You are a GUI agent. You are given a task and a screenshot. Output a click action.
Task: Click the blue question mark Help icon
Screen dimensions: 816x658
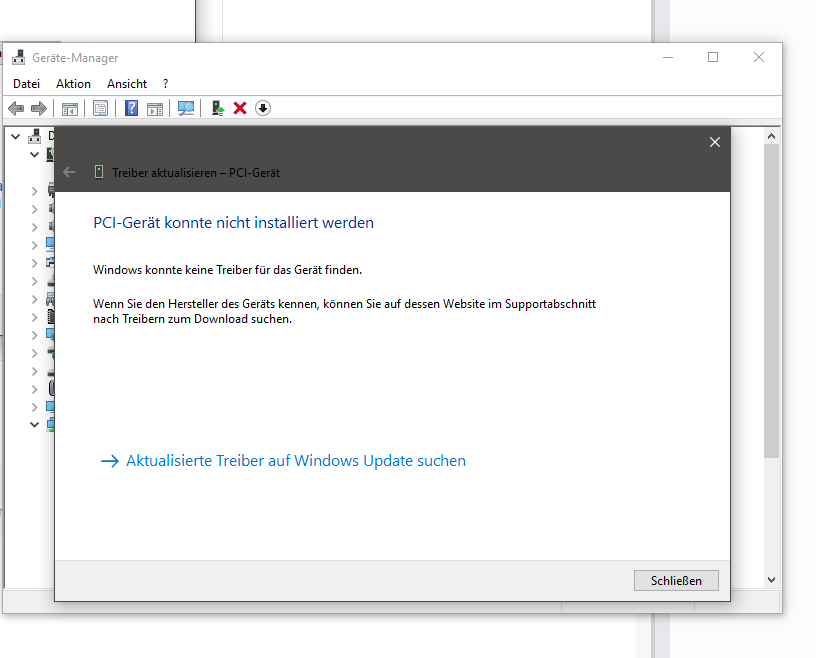(x=132, y=108)
